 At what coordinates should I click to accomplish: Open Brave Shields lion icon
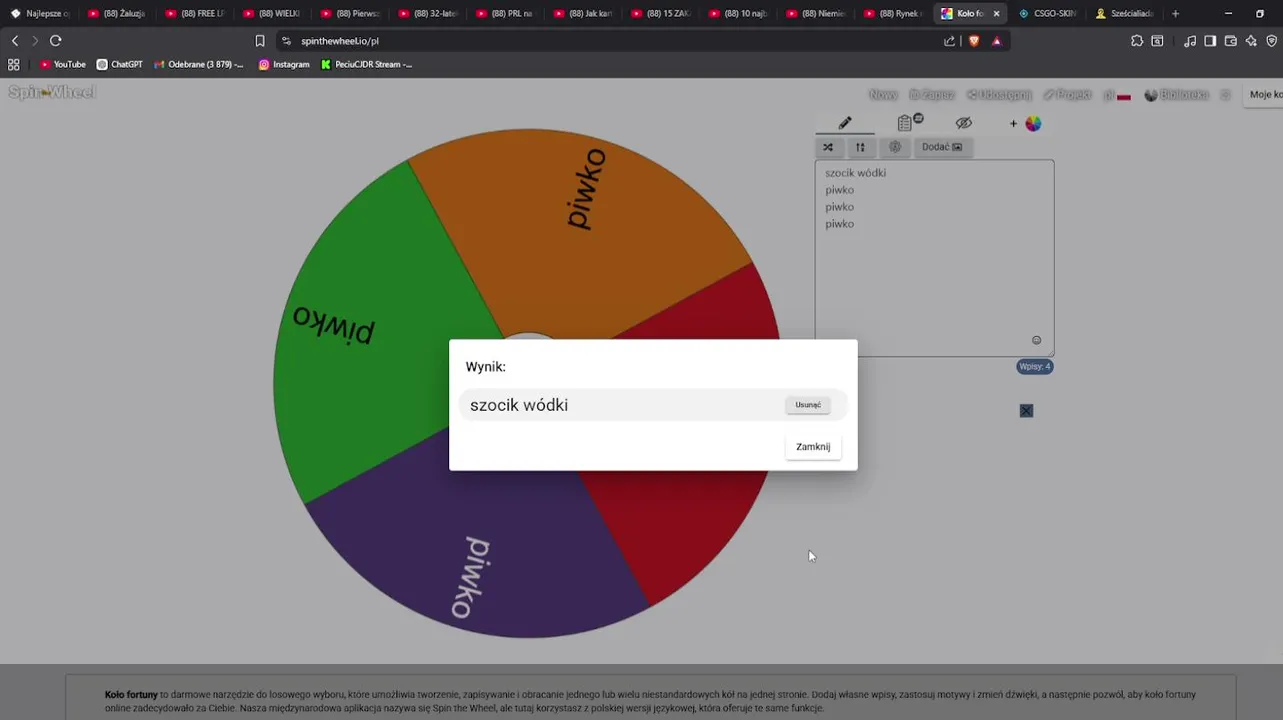(x=973, y=41)
